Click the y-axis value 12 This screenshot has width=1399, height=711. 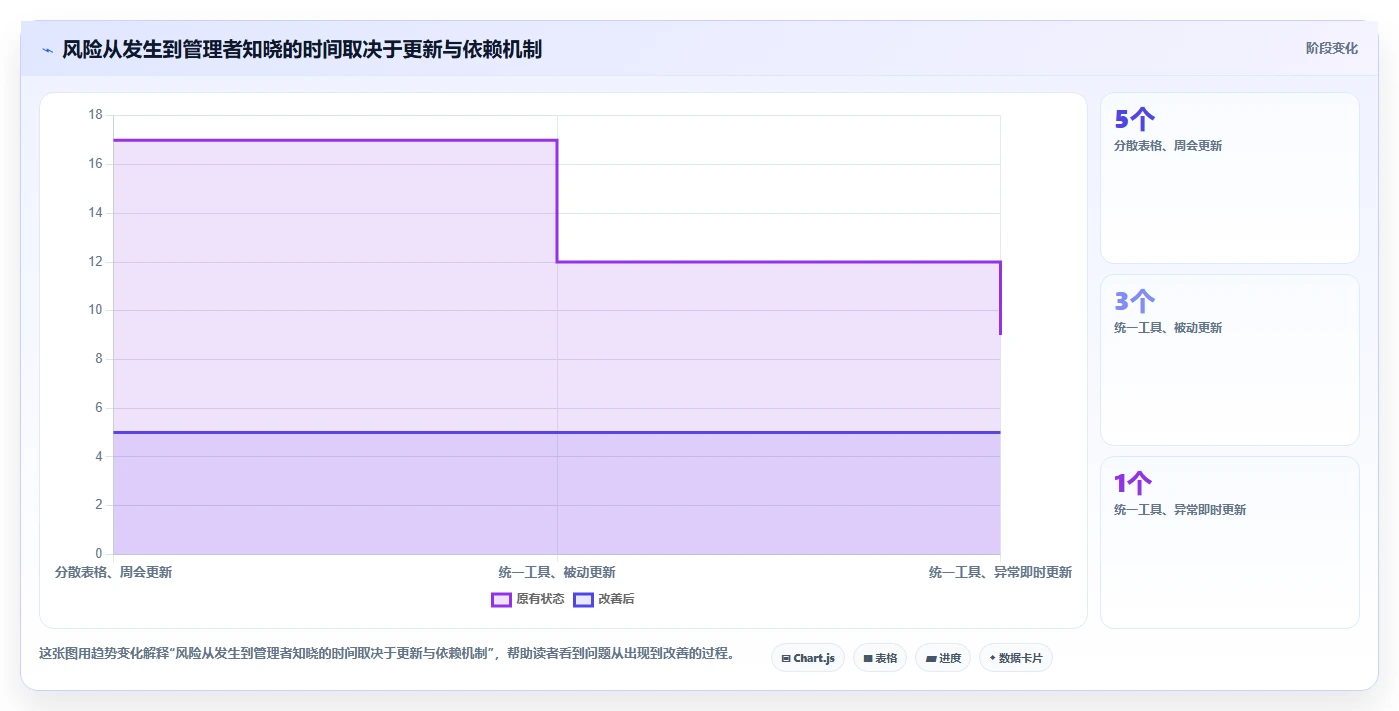click(x=95, y=261)
